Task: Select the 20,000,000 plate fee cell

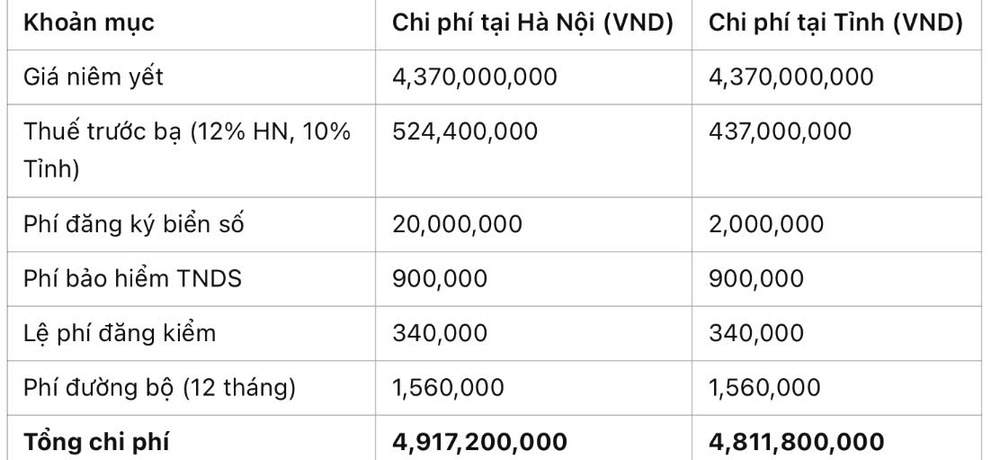Action: tap(457, 224)
